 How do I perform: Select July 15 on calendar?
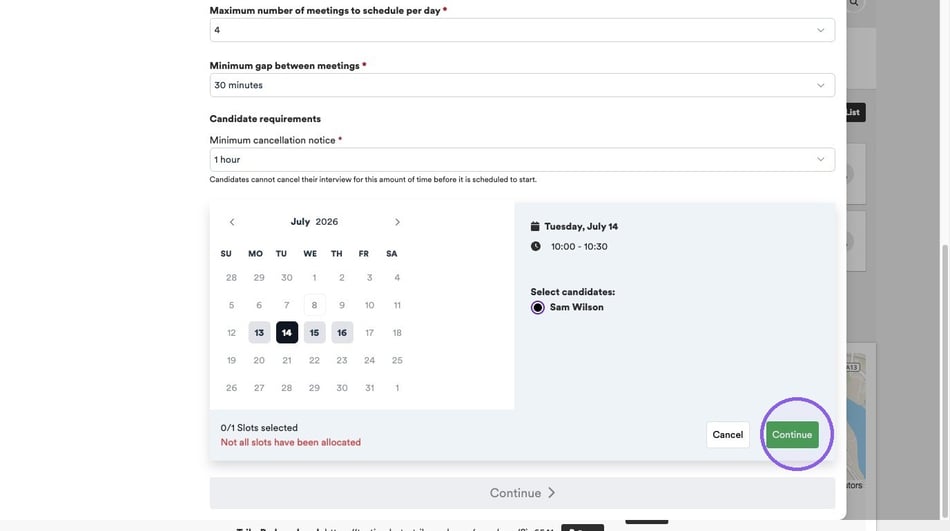314,333
